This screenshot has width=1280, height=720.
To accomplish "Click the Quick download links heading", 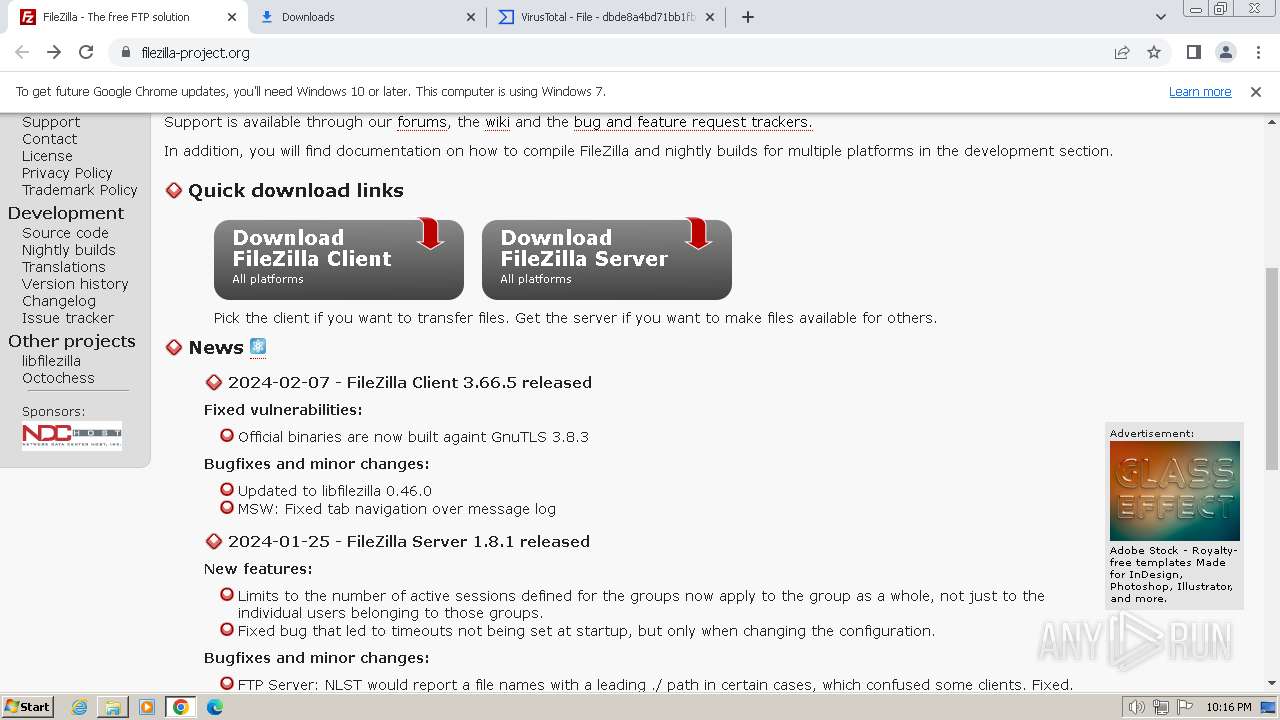I will click(x=296, y=190).
